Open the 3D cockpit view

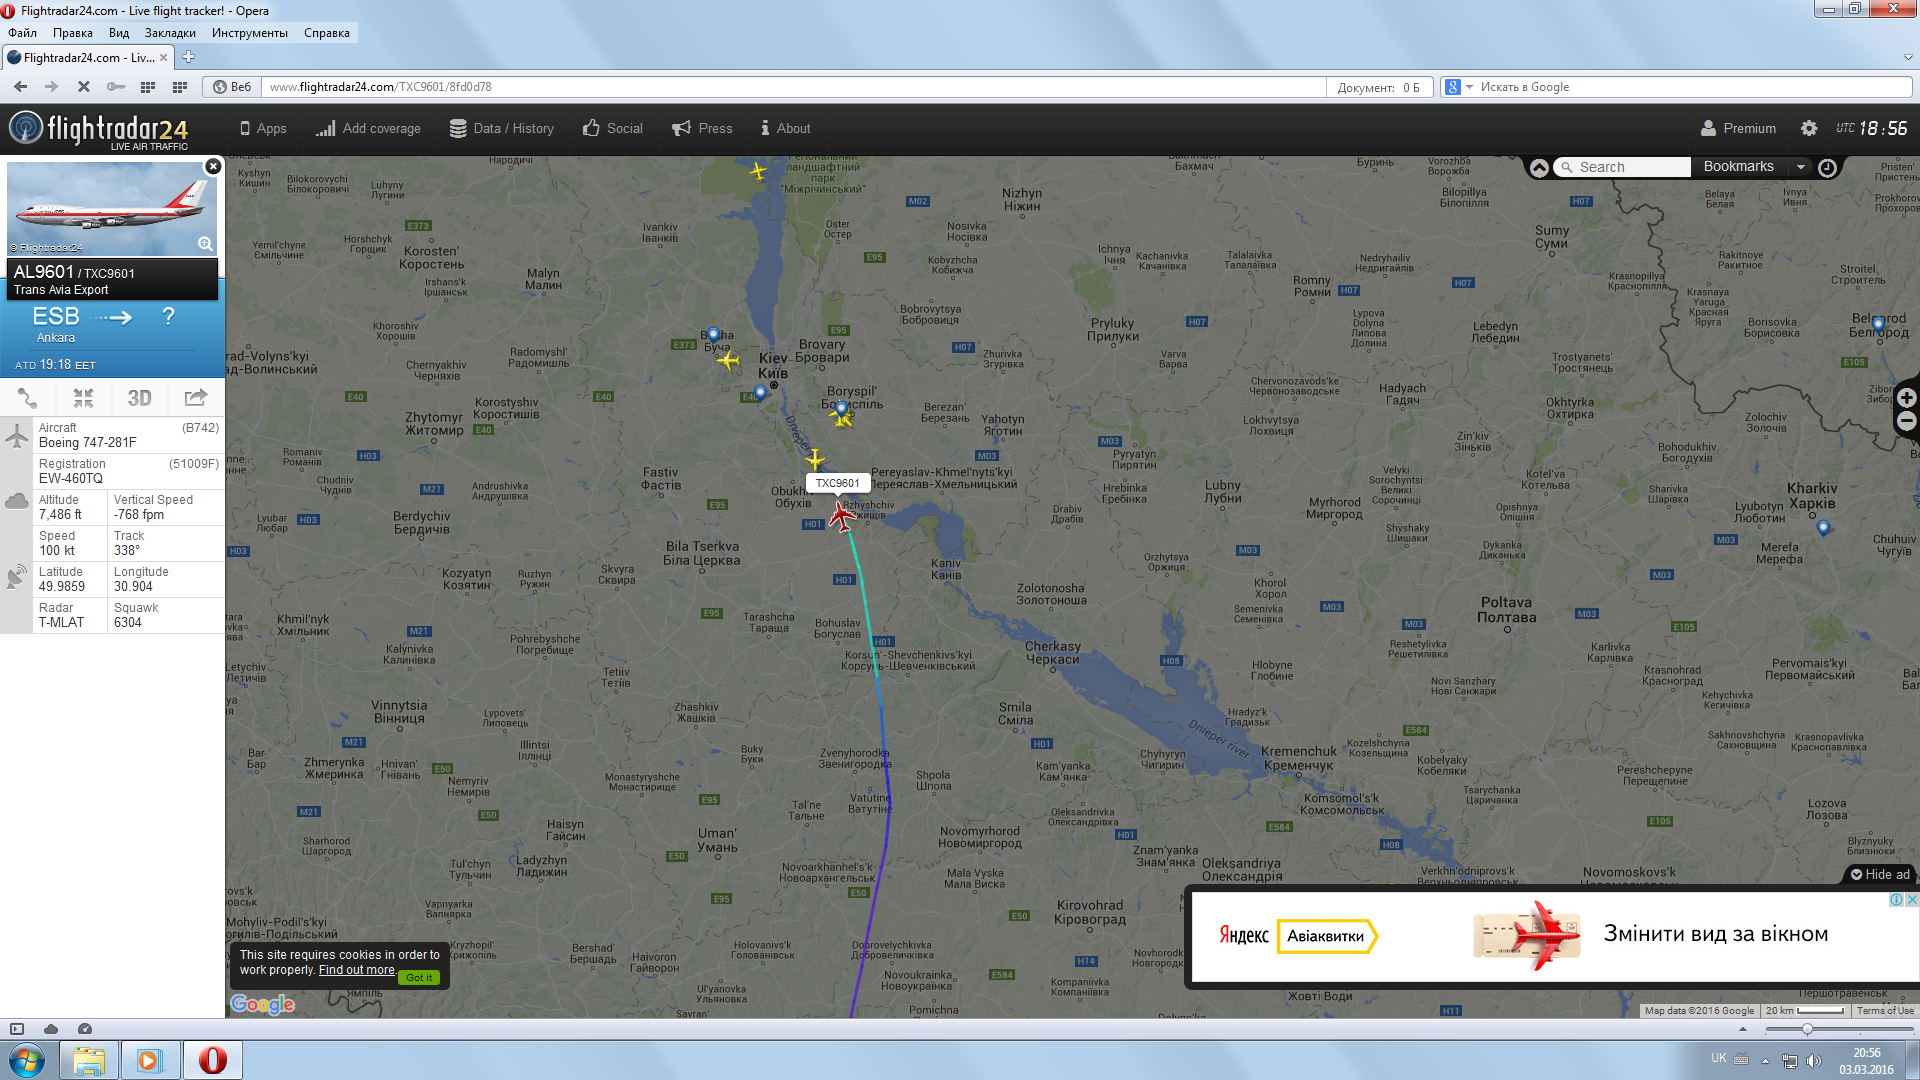tap(139, 398)
